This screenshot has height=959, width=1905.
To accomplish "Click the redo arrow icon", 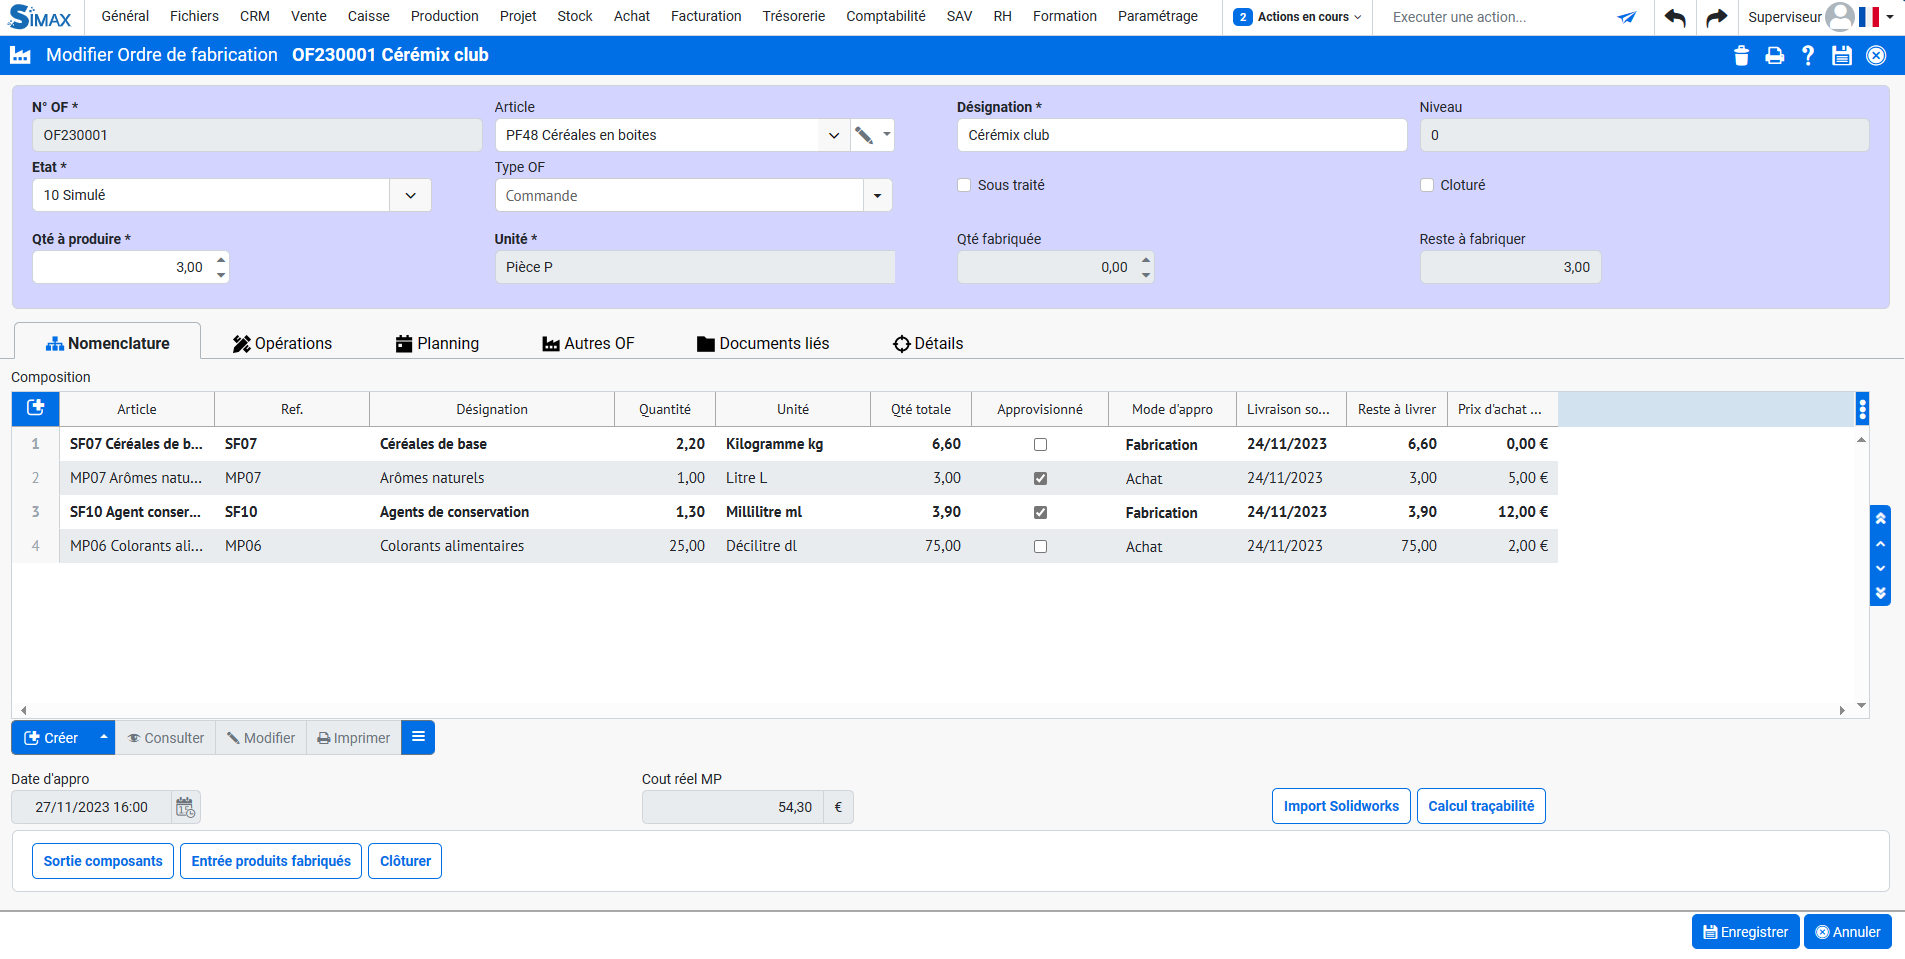I will pyautogui.click(x=1716, y=17).
